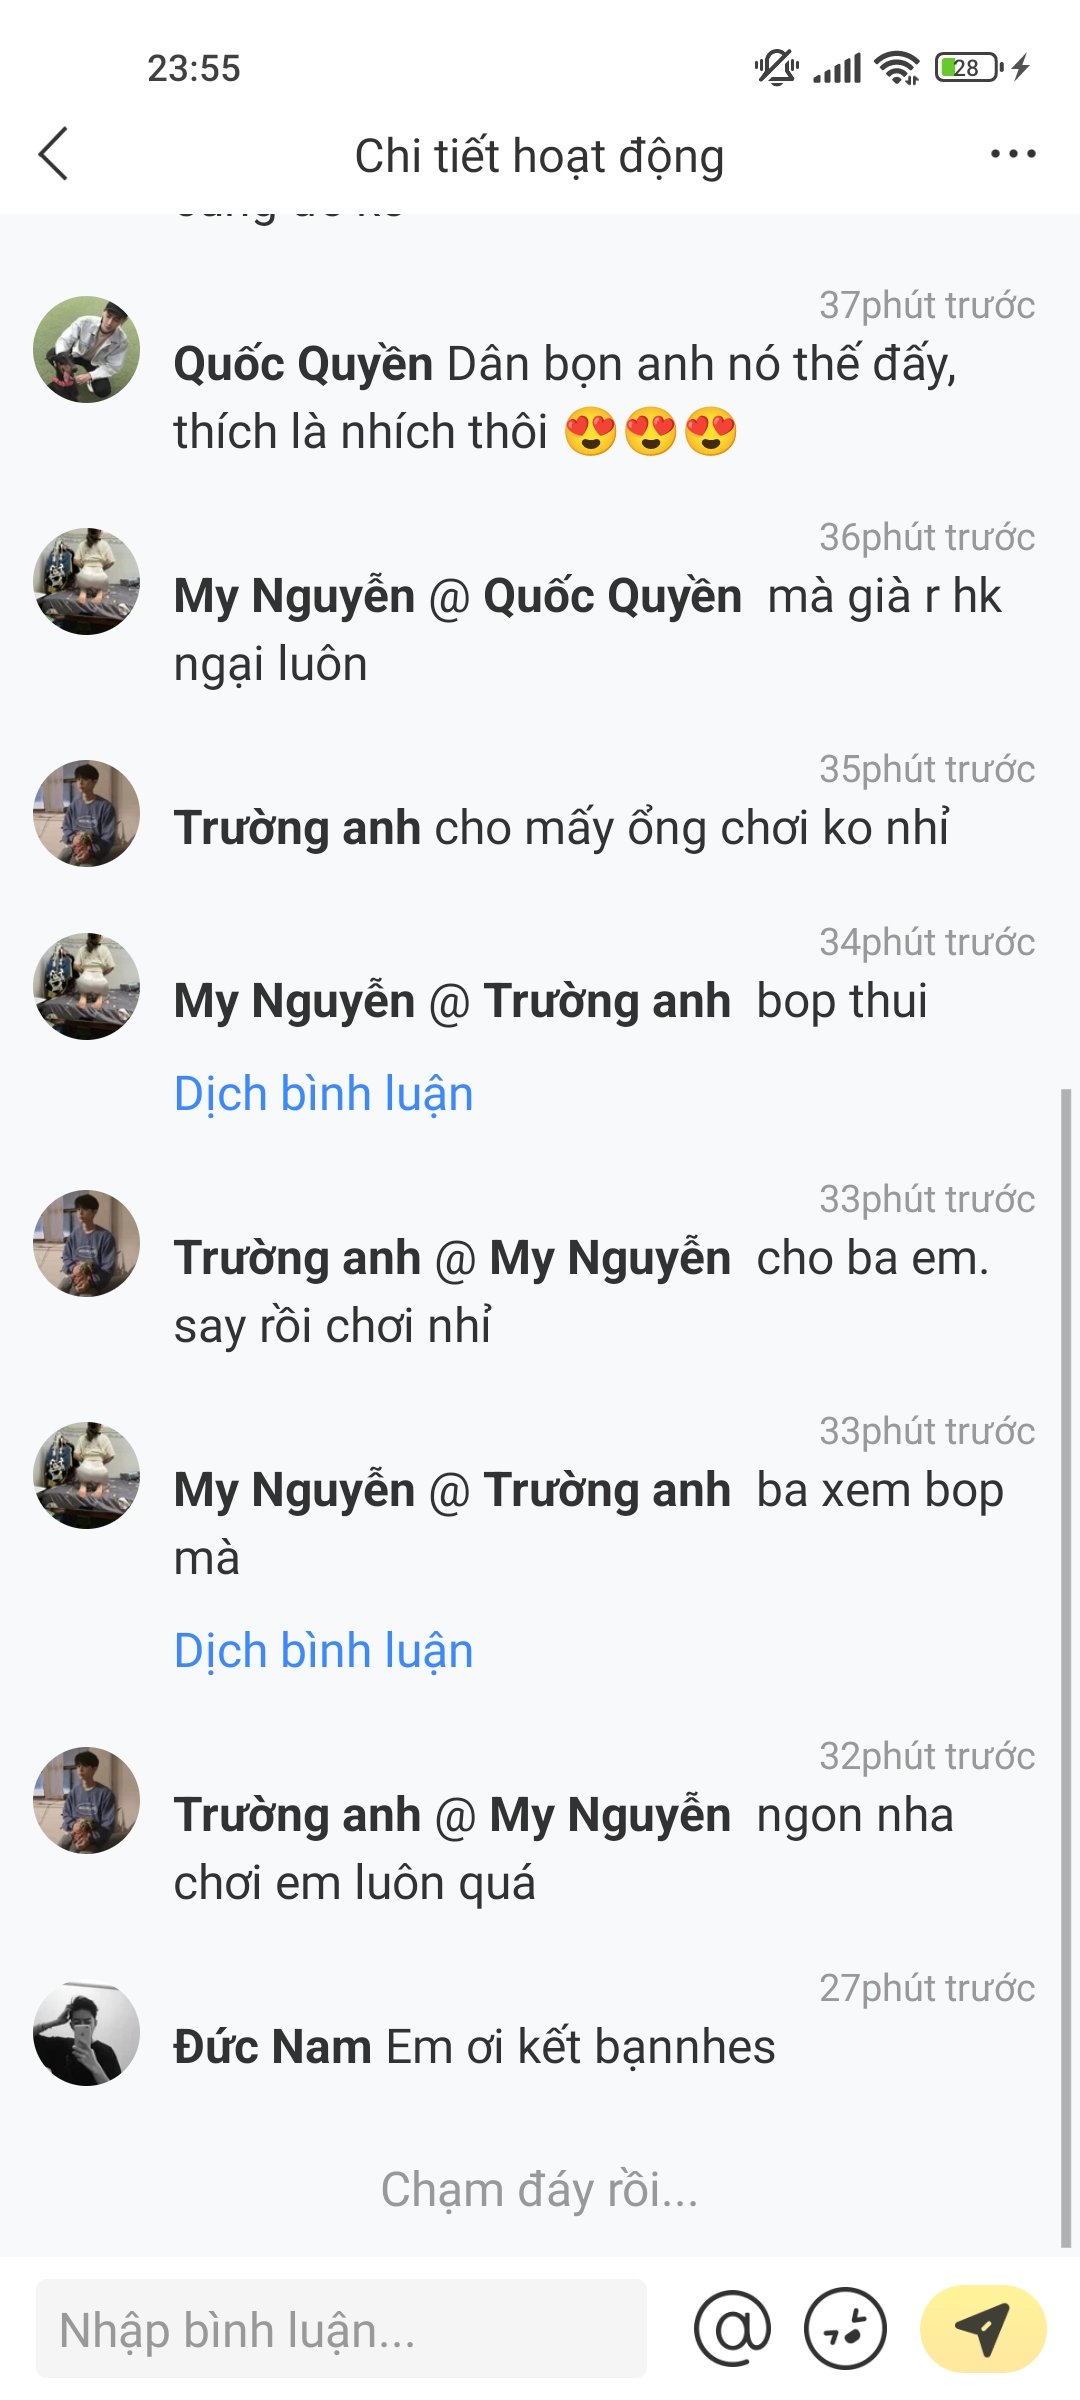Tap the "ngon nha chơi em luôn quá" comment
This screenshot has height=2400, width=1080.
564,1849
